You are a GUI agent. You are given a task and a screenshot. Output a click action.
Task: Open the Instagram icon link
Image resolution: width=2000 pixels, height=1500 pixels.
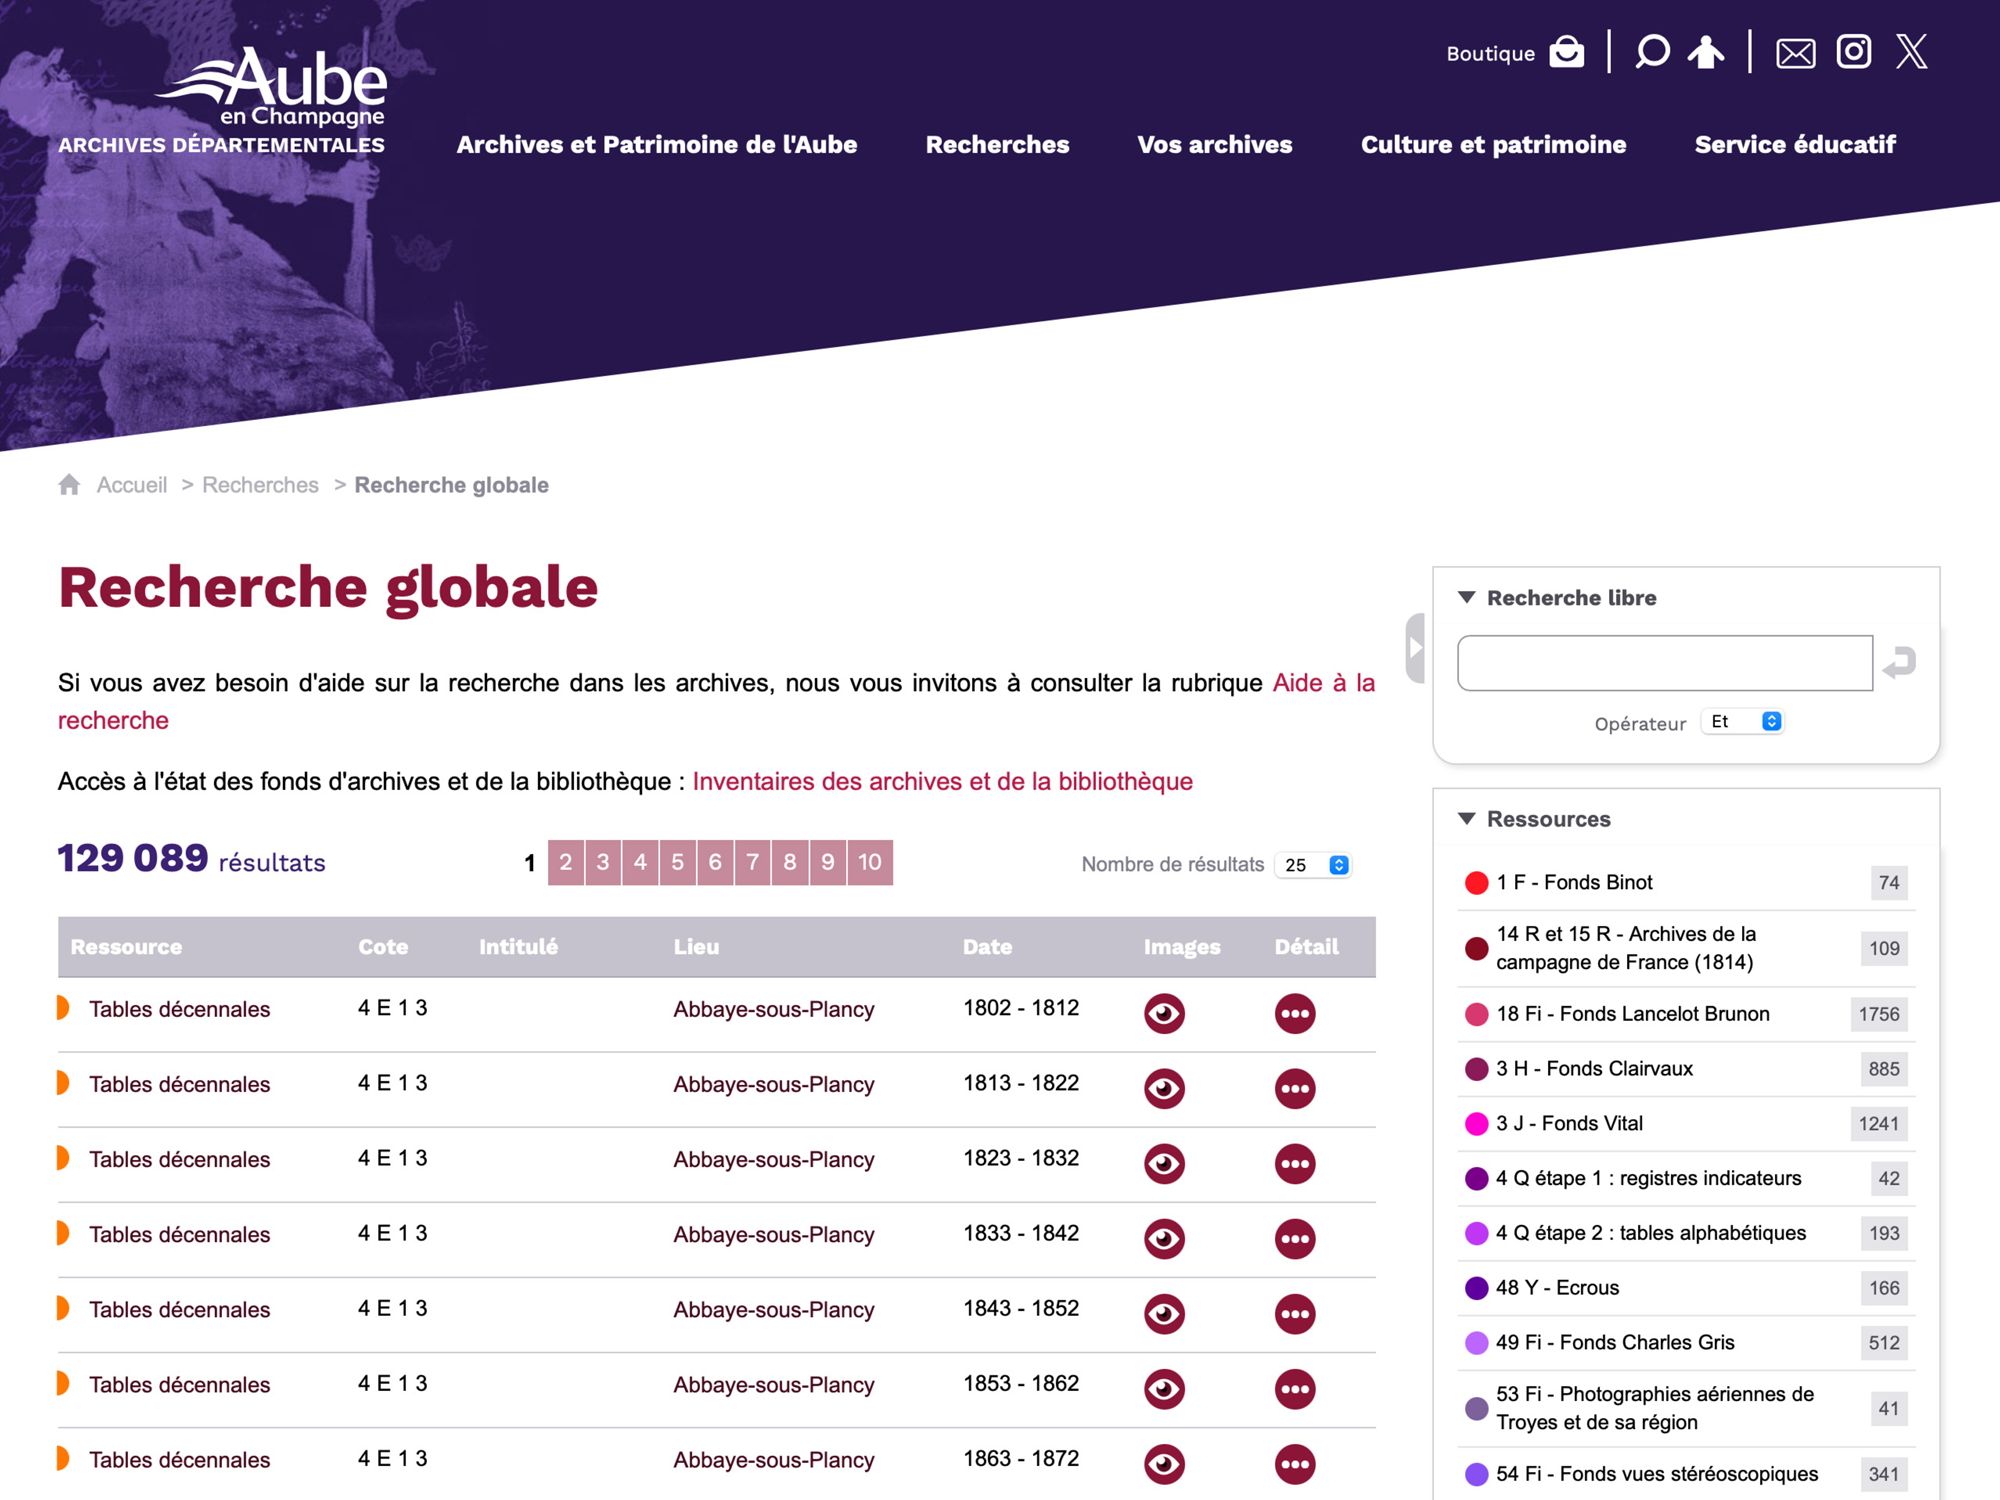coord(1853,52)
